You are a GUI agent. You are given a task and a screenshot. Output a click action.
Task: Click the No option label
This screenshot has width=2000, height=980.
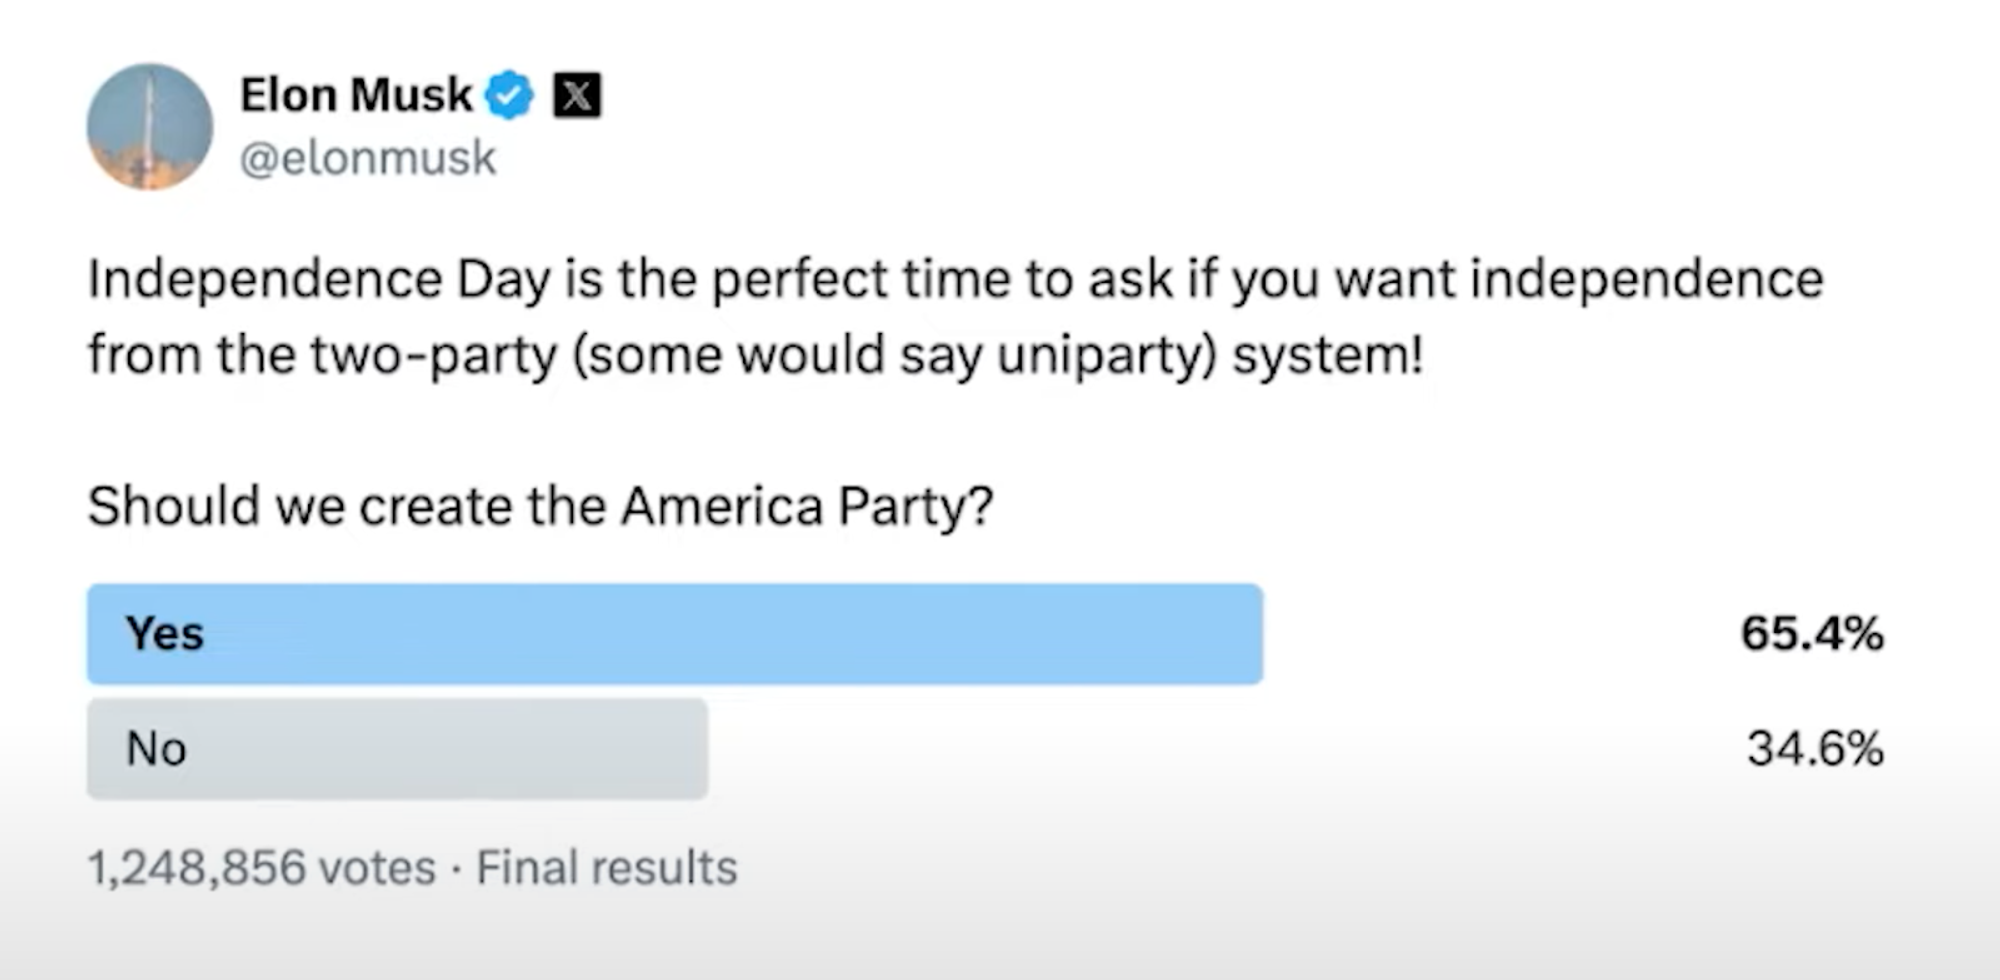[156, 749]
